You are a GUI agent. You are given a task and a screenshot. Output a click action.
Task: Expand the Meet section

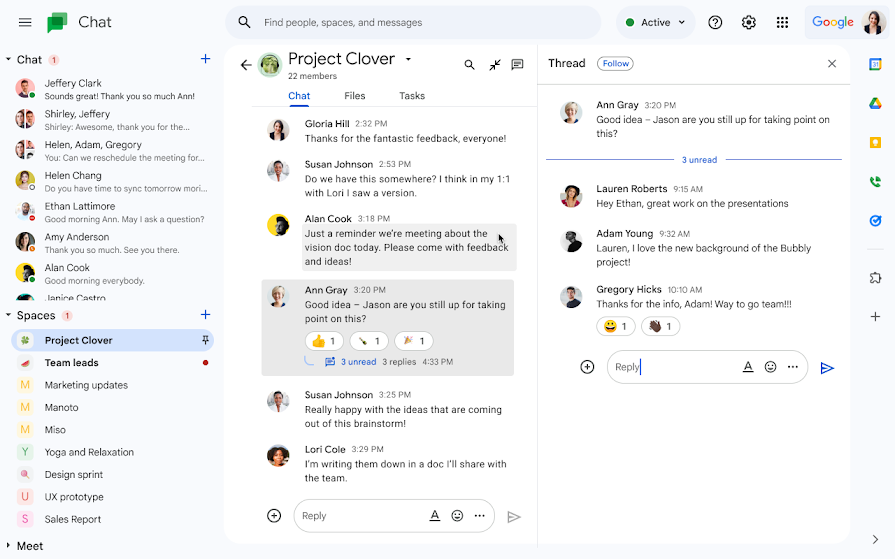coord(8,545)
